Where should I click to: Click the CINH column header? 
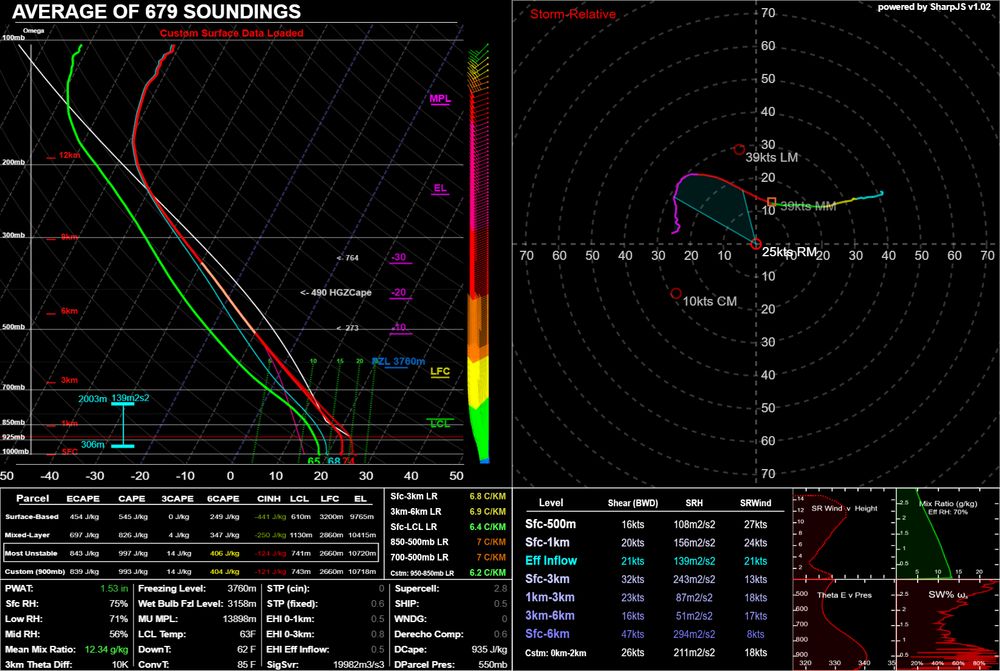(x=269, y=499)
